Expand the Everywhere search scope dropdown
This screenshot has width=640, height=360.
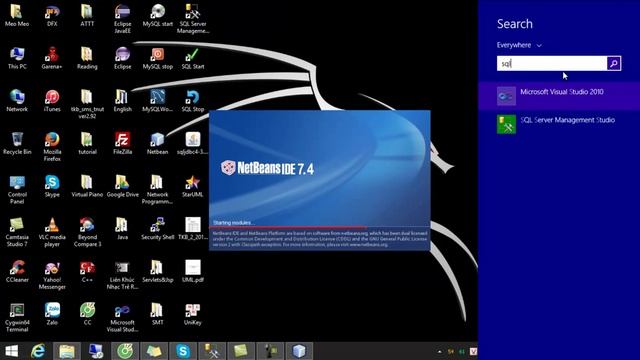(x=519, y=45)
